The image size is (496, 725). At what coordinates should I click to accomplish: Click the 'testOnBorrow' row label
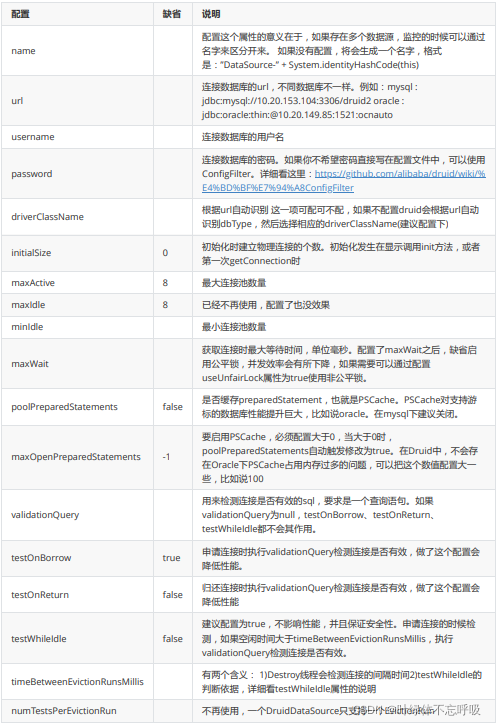click(x=41, y=558)
